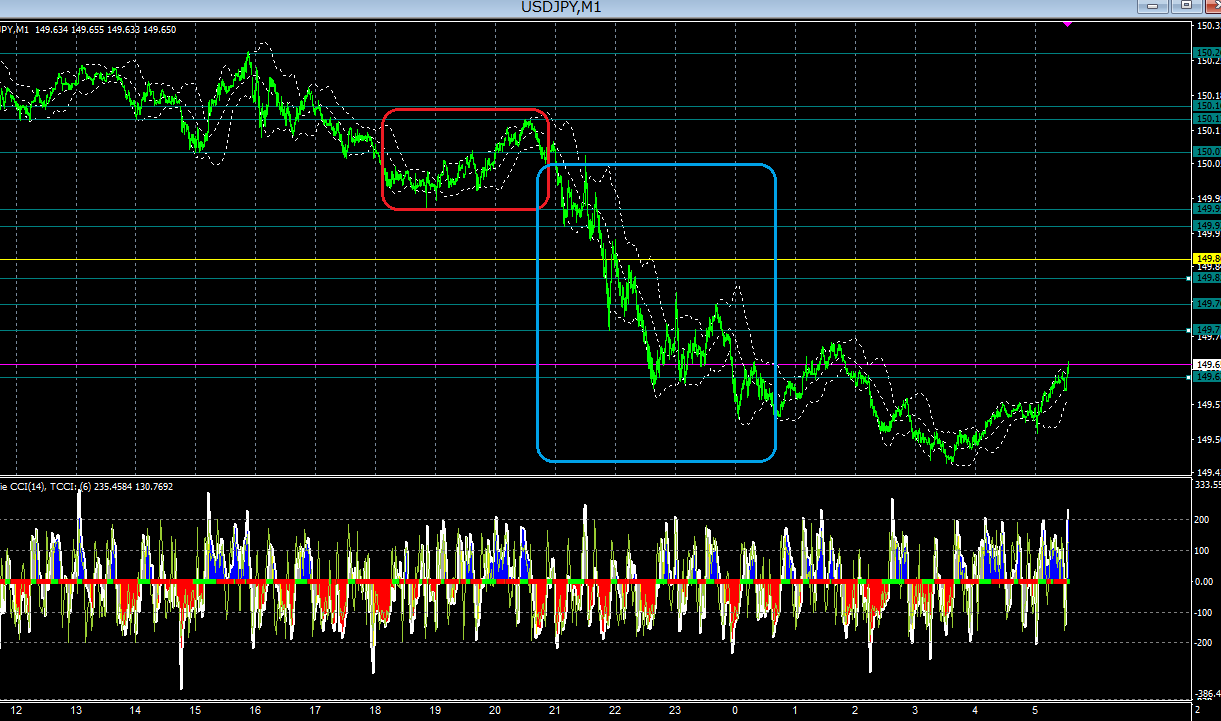1221x721 pixels.
Task: Click the teal-highlighted 150.0 price label
Action: [1207, 152]
